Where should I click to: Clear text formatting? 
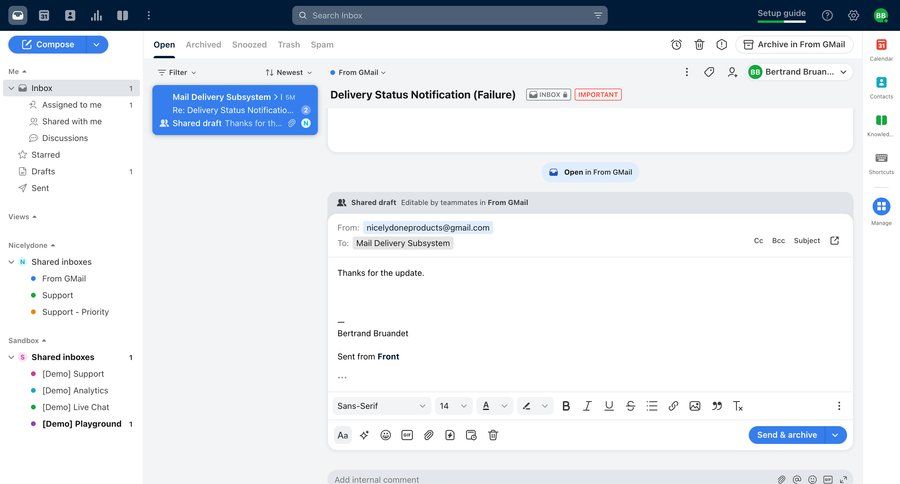738,406
